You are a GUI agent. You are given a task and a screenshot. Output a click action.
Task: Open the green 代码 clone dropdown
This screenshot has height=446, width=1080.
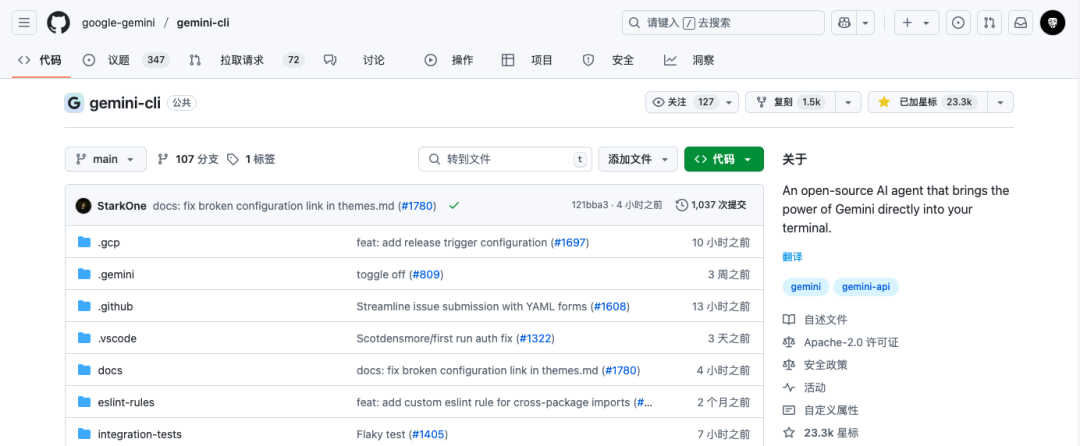coord(723,159)
